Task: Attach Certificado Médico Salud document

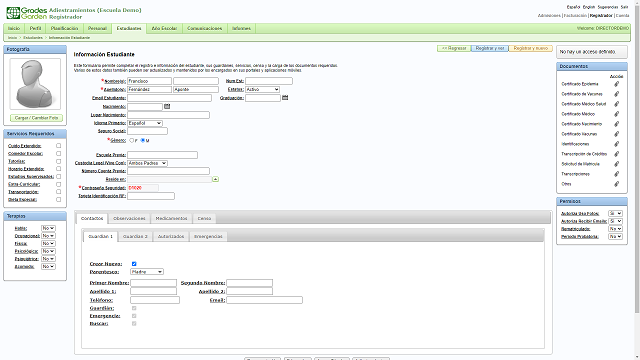Action: pyautogui.click(x=616, y=104)
